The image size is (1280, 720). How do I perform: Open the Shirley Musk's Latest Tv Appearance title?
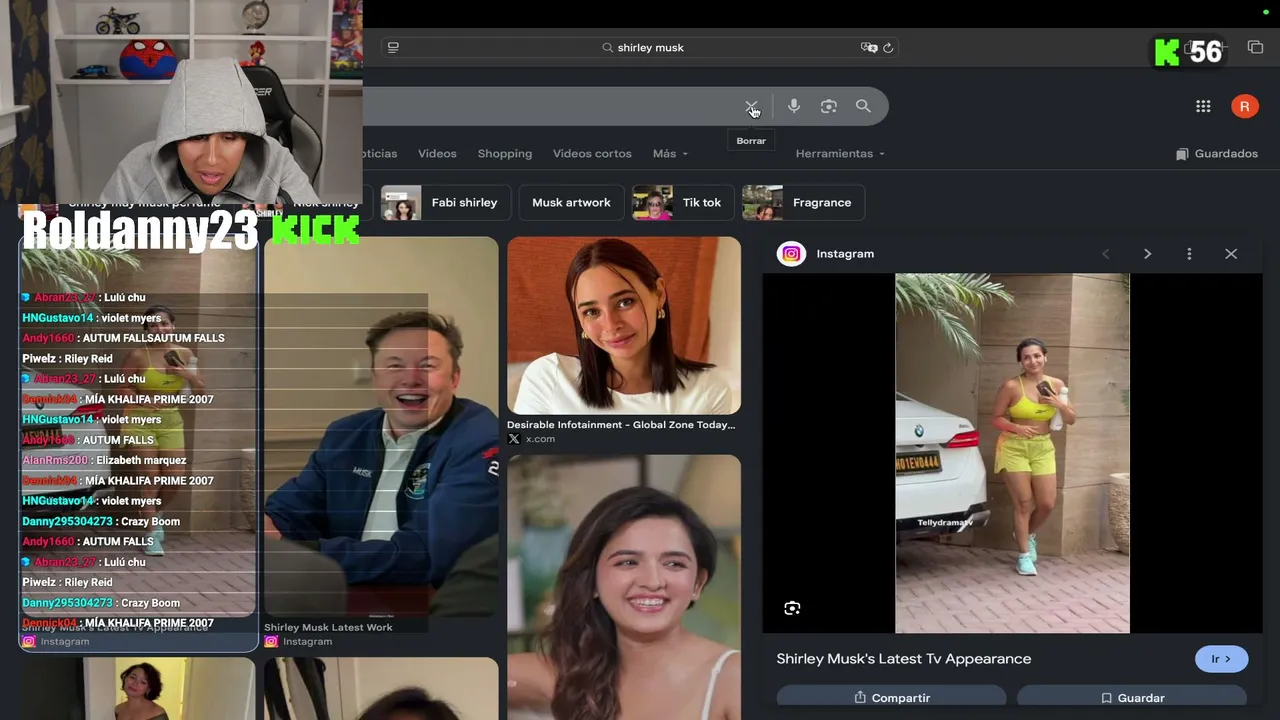pos(904,659)
